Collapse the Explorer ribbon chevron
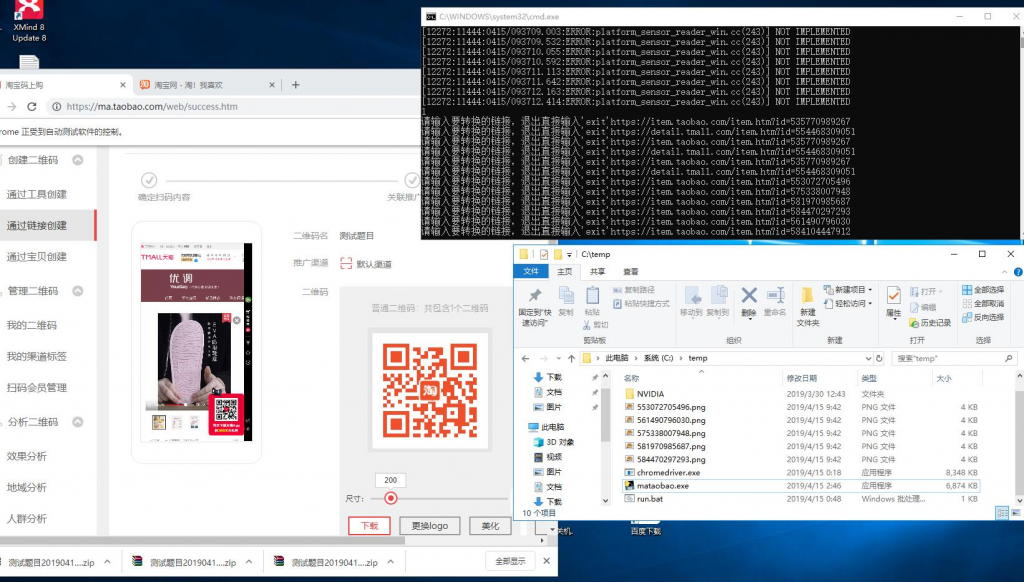 coord(1004,272)
